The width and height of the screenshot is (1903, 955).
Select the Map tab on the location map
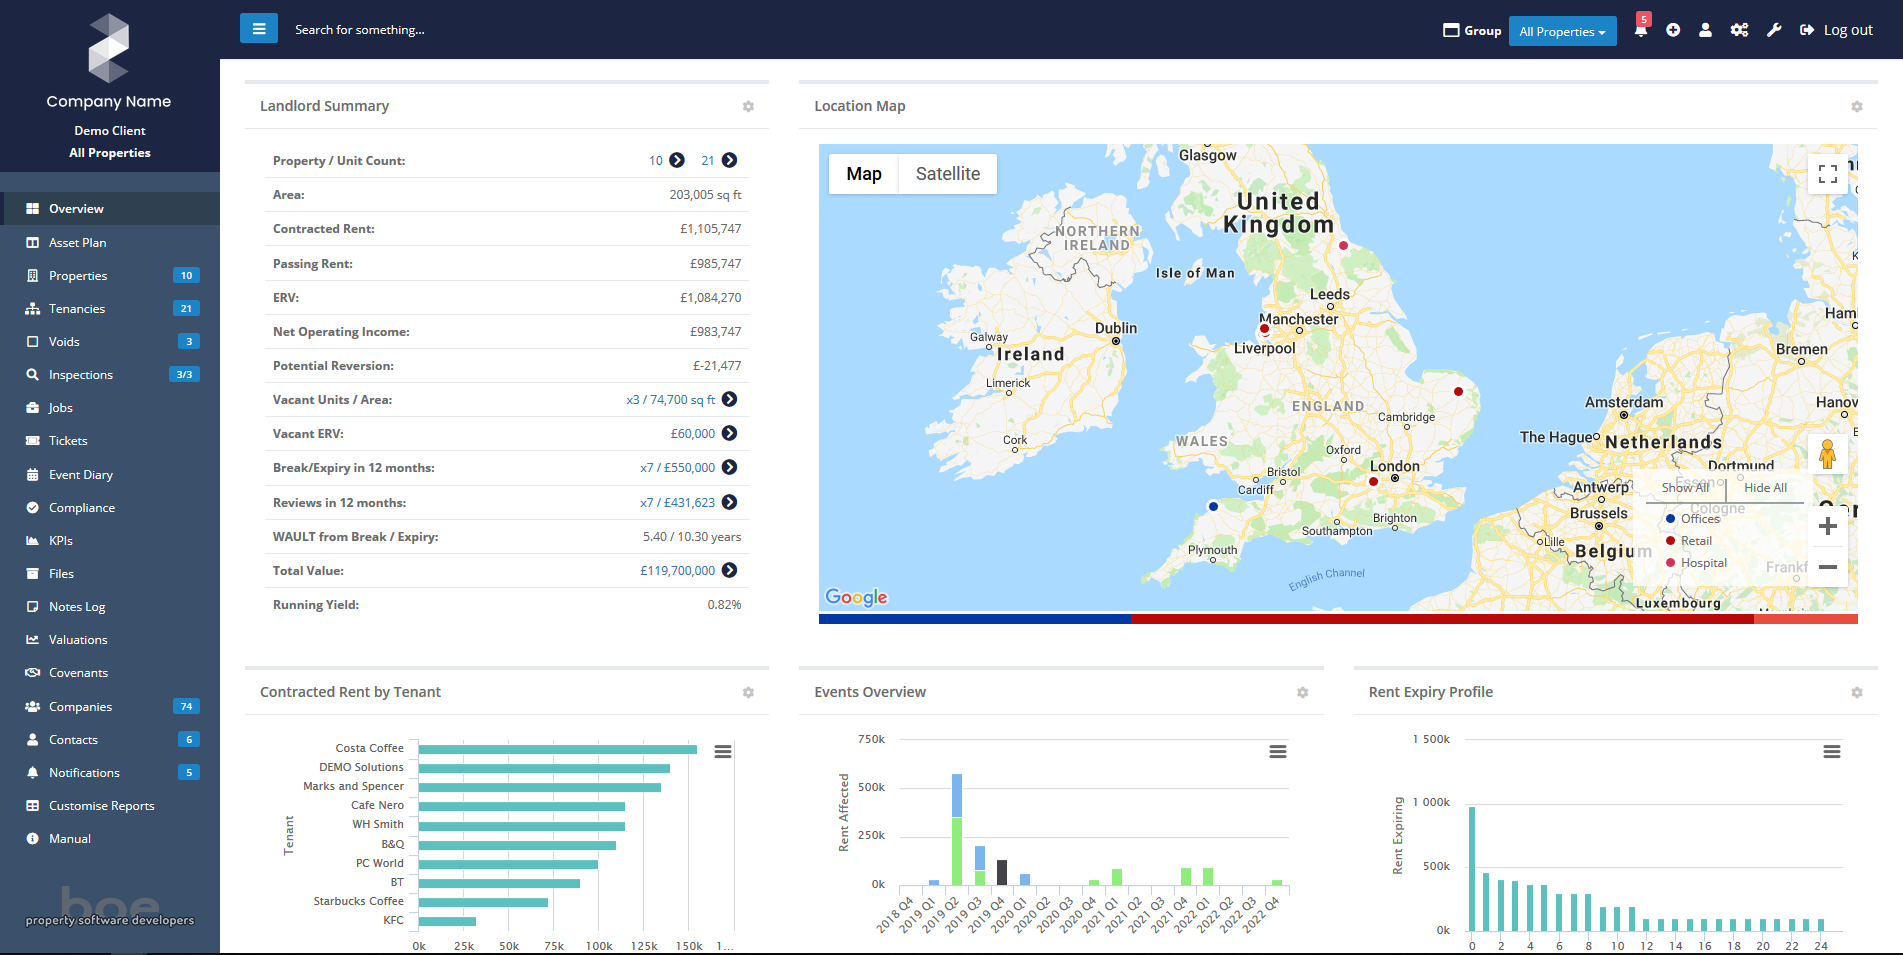(863, 173)
